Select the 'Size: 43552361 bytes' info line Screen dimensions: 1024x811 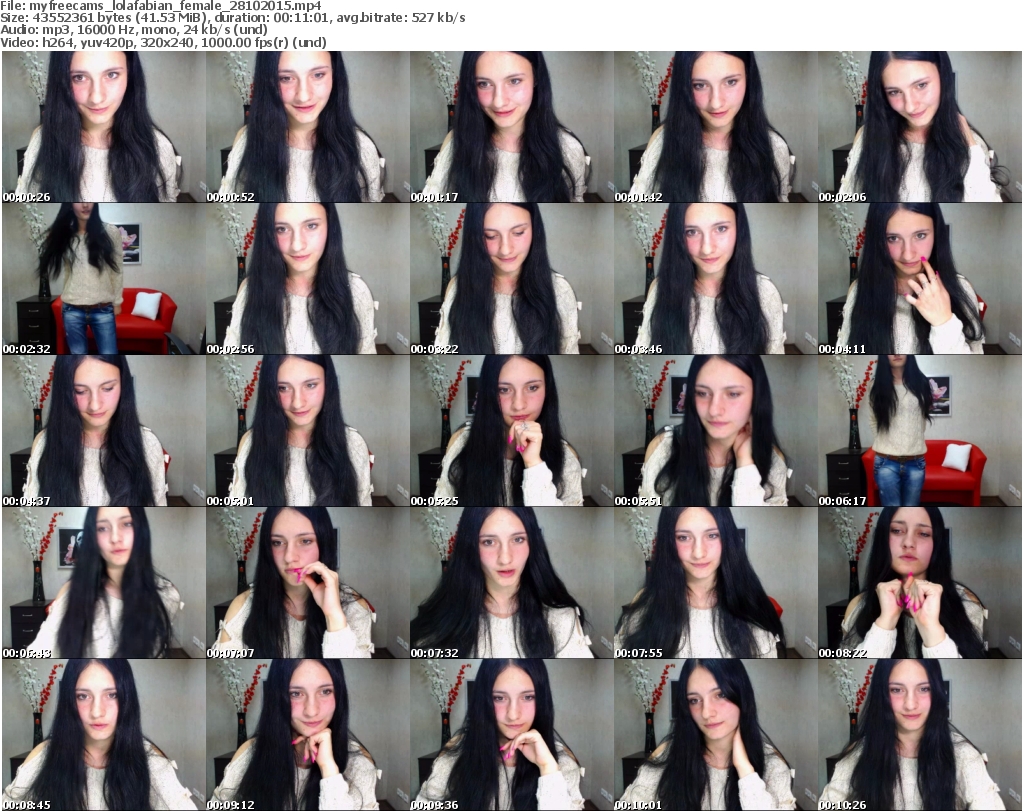233,18
